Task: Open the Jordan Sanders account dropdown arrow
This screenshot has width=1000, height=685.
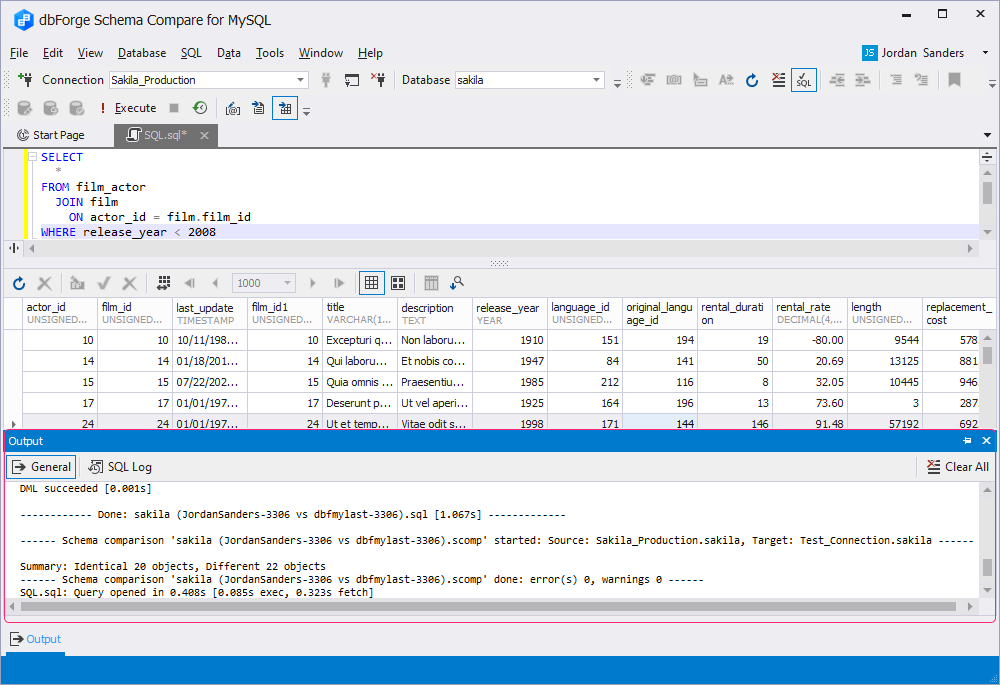Action: [985, 53]
